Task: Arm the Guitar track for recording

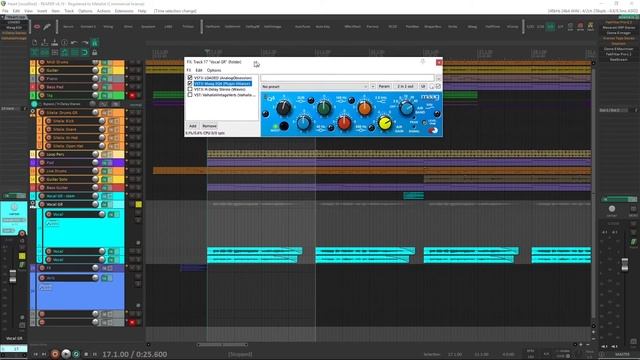Action: (42, 70)
